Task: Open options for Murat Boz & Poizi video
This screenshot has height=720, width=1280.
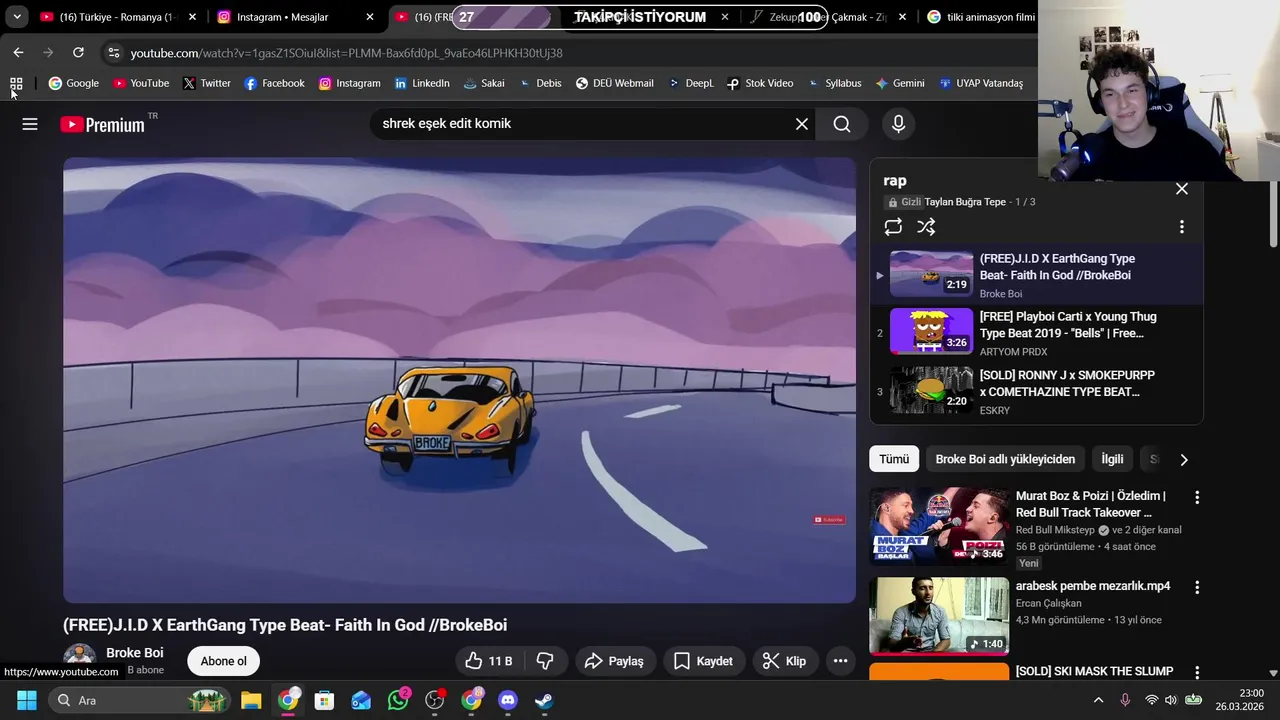Action: tap(1196, 497)
